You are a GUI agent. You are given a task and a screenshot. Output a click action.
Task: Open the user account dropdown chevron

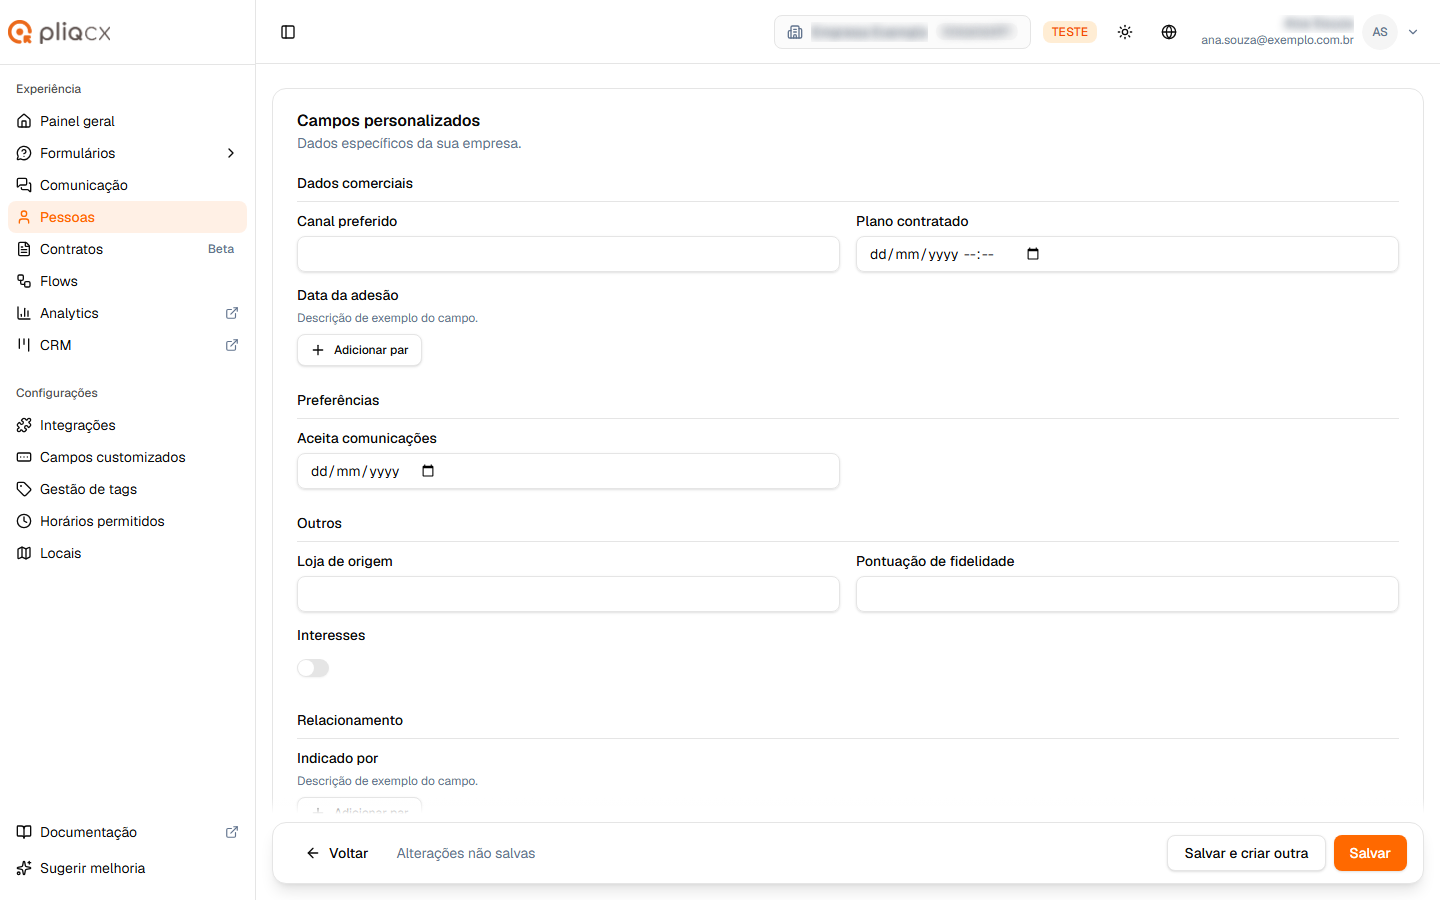pos(1413,32)
